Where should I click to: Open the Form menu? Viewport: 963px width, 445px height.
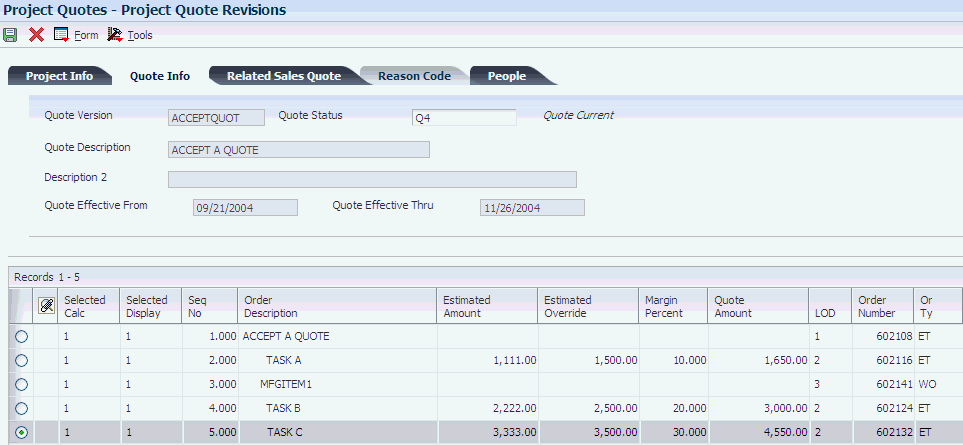[86, 35]
